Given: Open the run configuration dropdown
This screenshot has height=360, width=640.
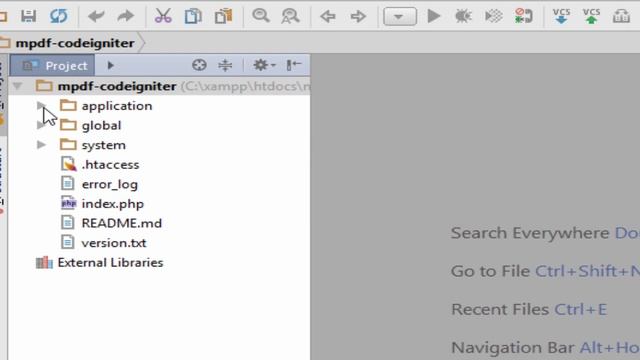Looking at the screenshot, I should coord(400,16).
